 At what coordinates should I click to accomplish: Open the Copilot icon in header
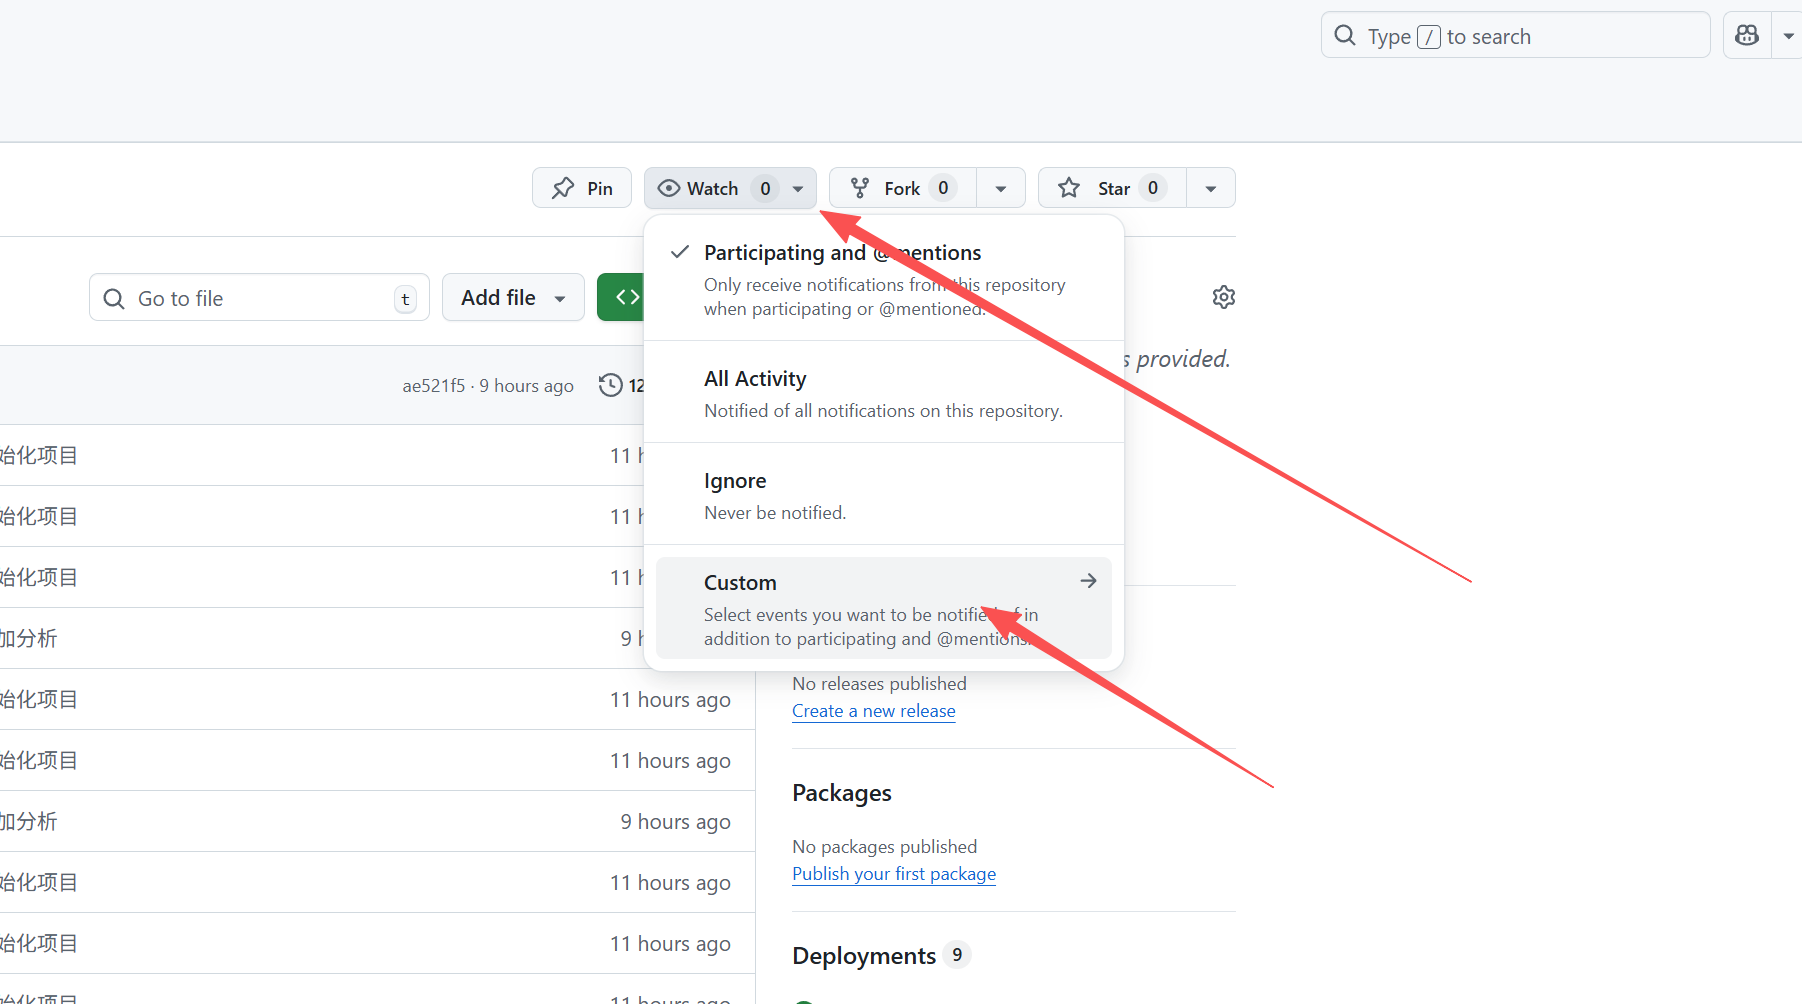[1747, 36]
